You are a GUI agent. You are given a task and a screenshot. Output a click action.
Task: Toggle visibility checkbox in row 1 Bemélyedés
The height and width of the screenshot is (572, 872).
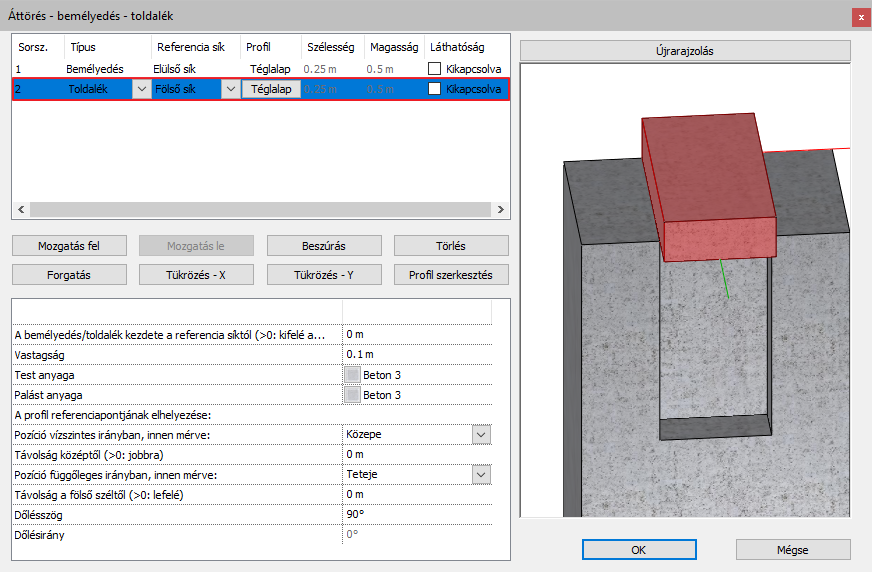[x=434, y=69]
